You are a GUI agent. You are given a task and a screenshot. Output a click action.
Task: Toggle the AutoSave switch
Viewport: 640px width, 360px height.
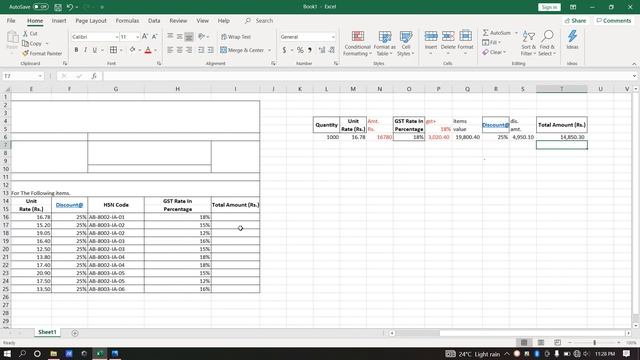coord(40,7)
